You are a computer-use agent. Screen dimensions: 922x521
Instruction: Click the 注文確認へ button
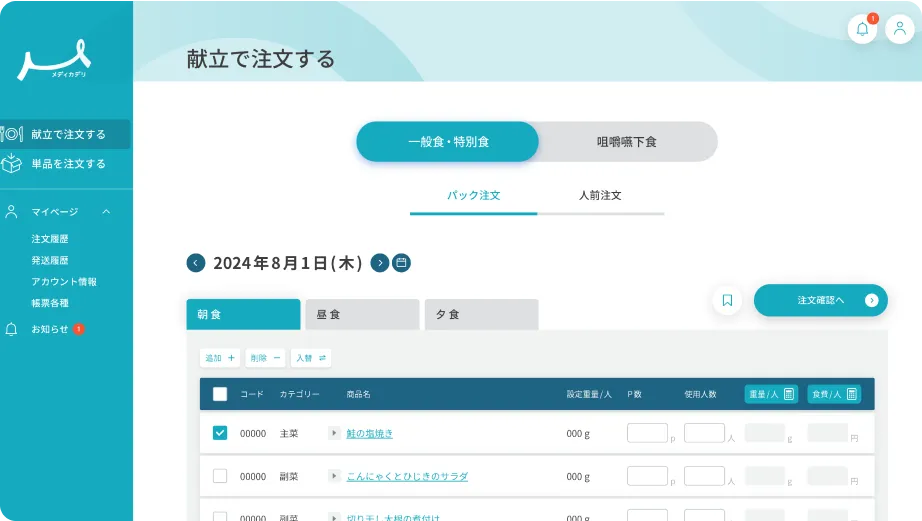[821, 300]
